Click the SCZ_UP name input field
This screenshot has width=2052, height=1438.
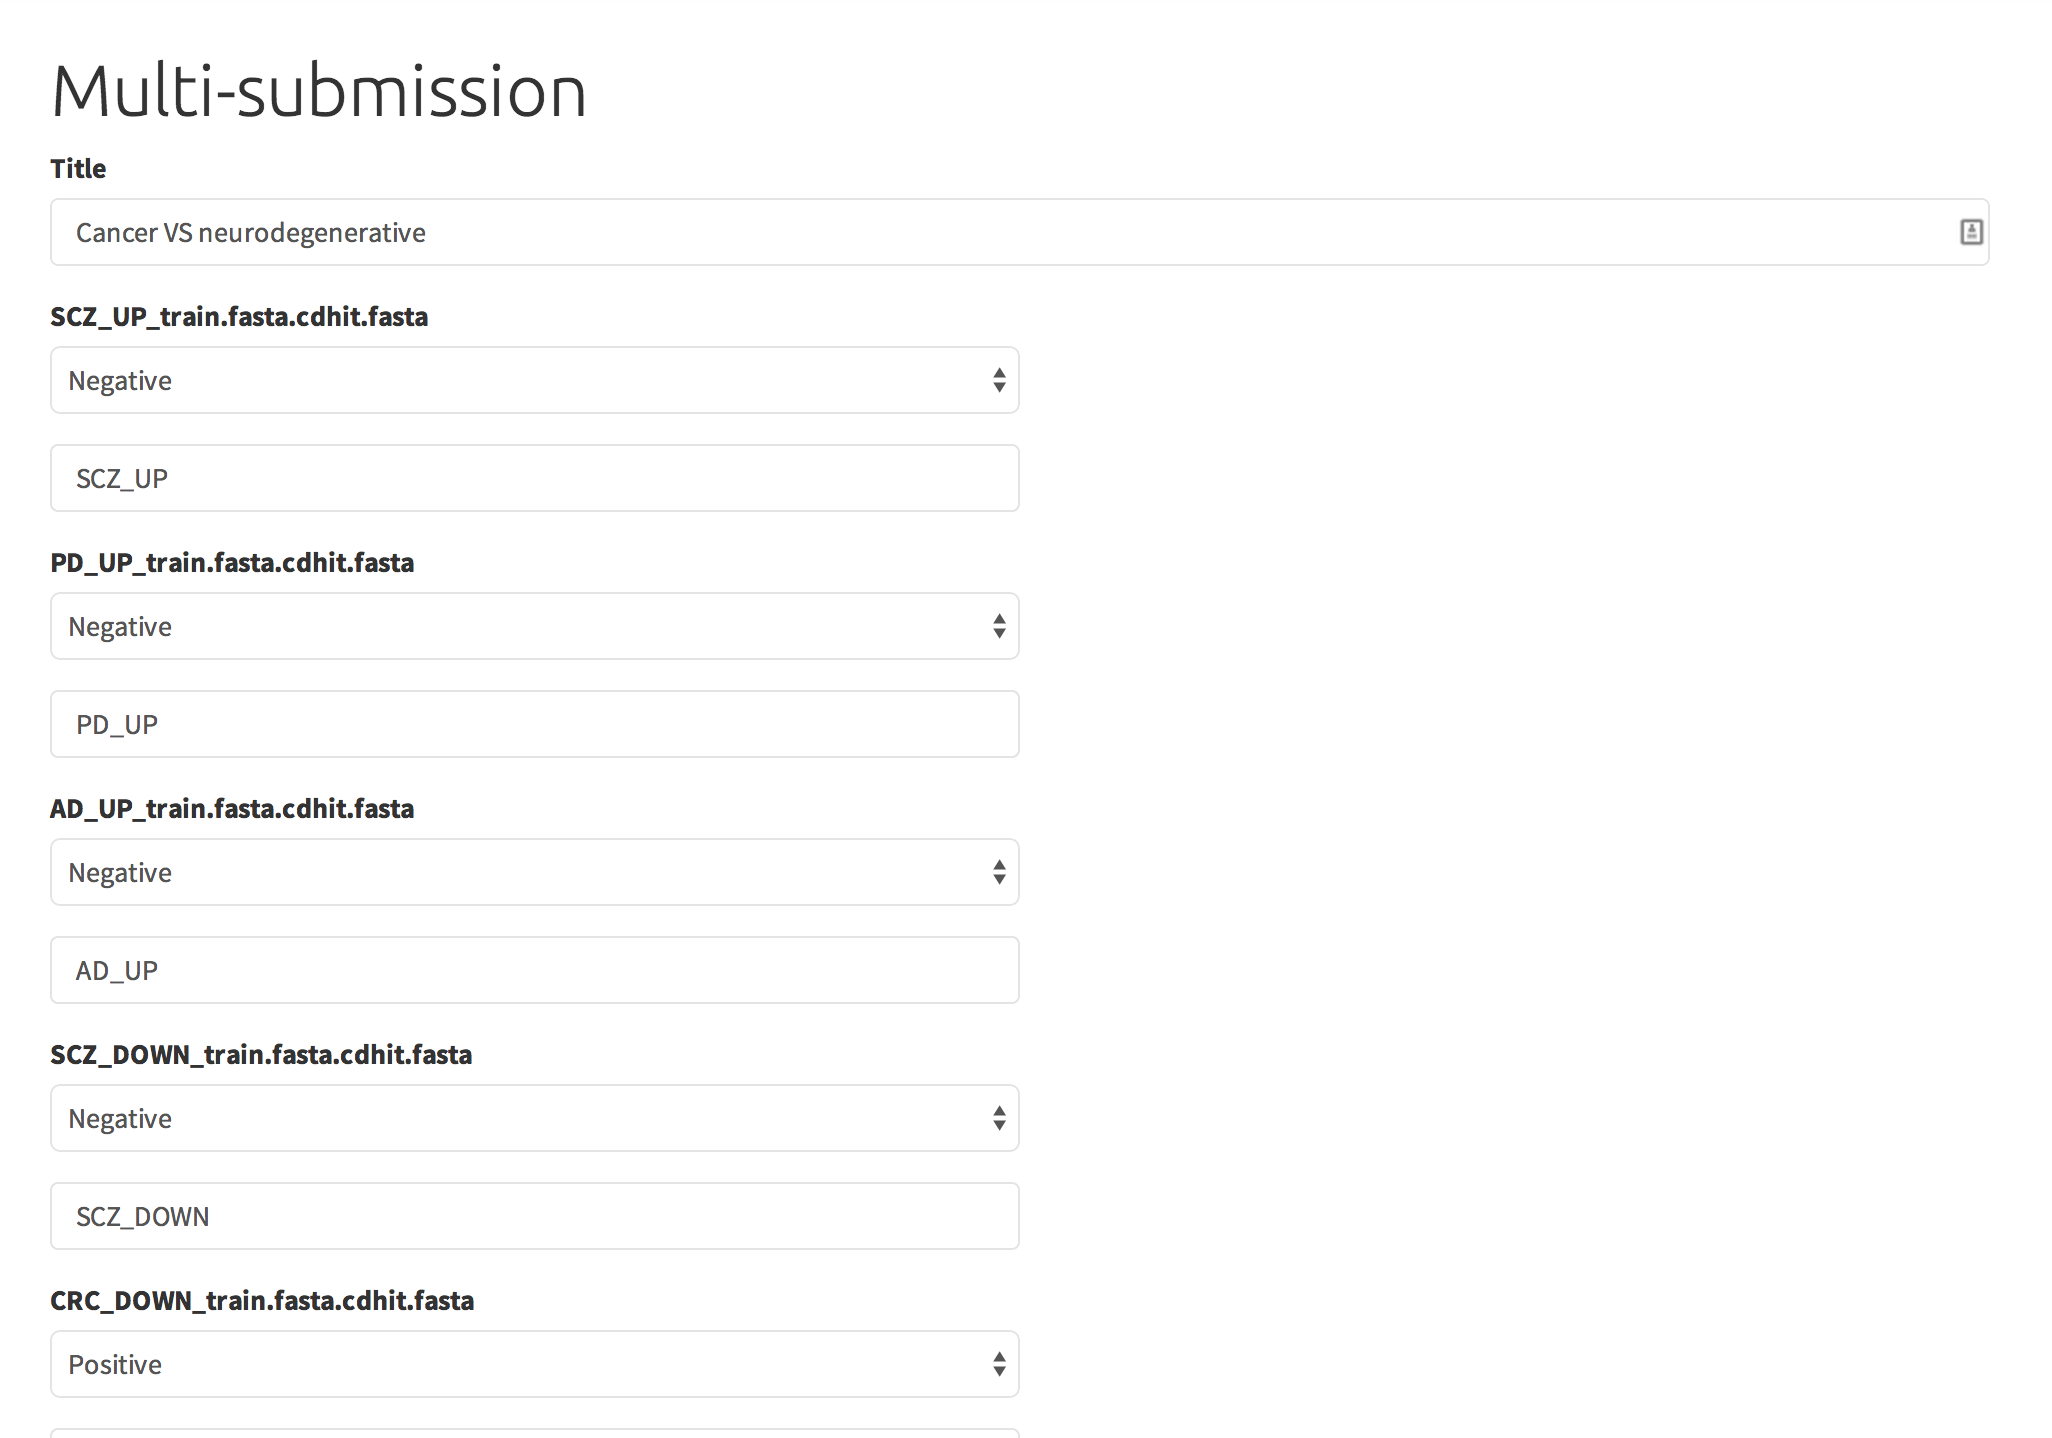(x=535, y=478)
